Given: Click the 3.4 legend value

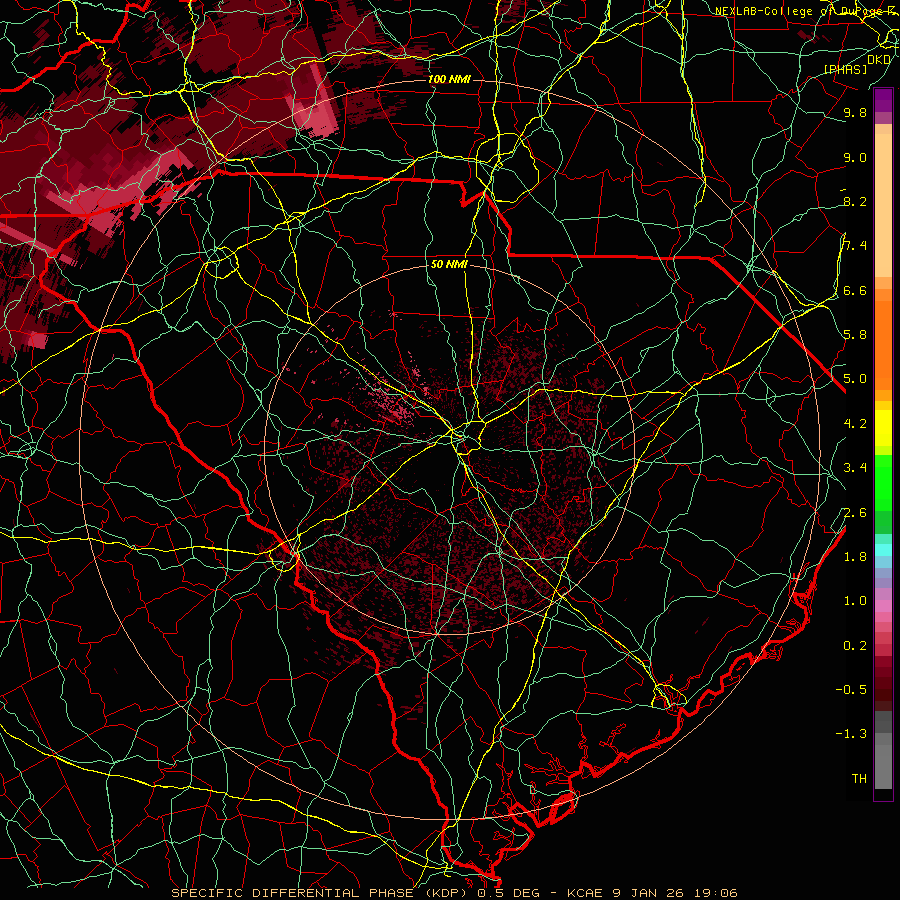Looking at the screenshot, I should click(x=855, y=467).
